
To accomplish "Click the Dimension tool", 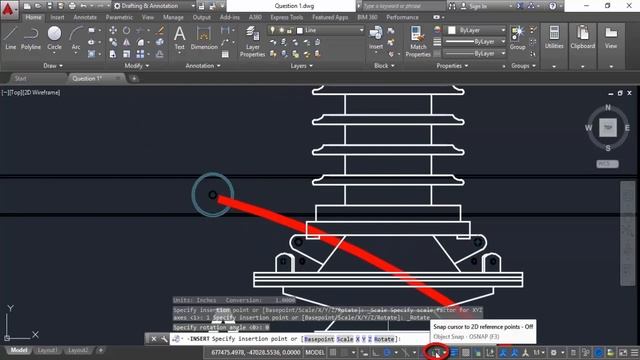I will click(204, 38).
